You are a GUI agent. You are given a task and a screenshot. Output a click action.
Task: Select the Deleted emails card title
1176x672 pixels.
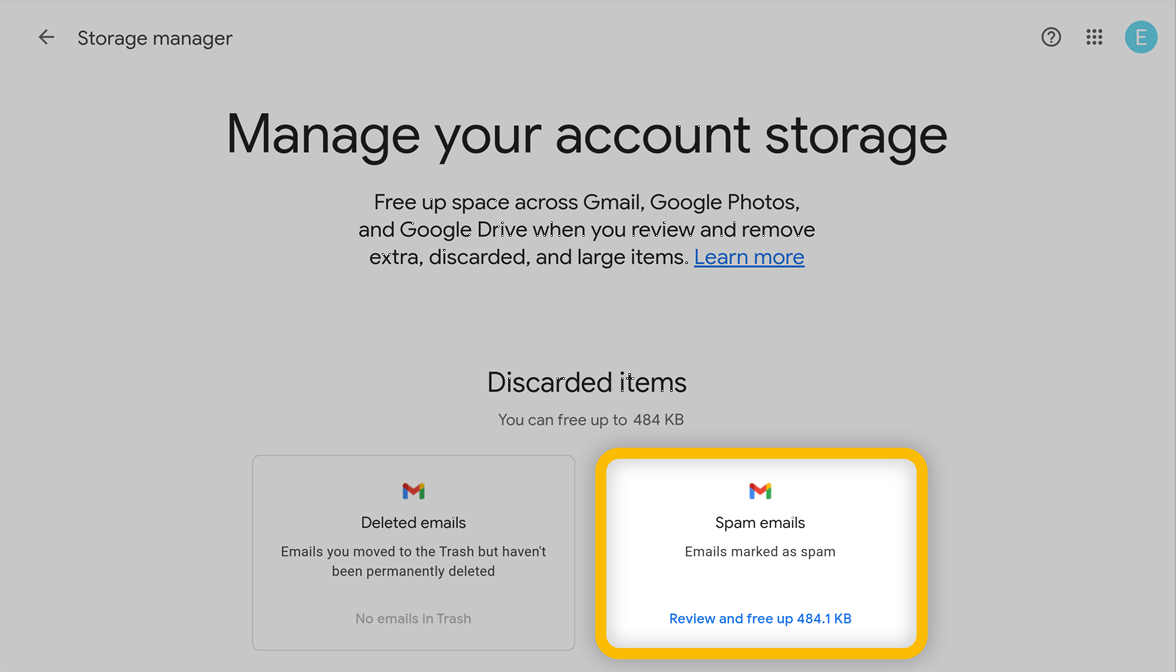(x=413, y=523)
